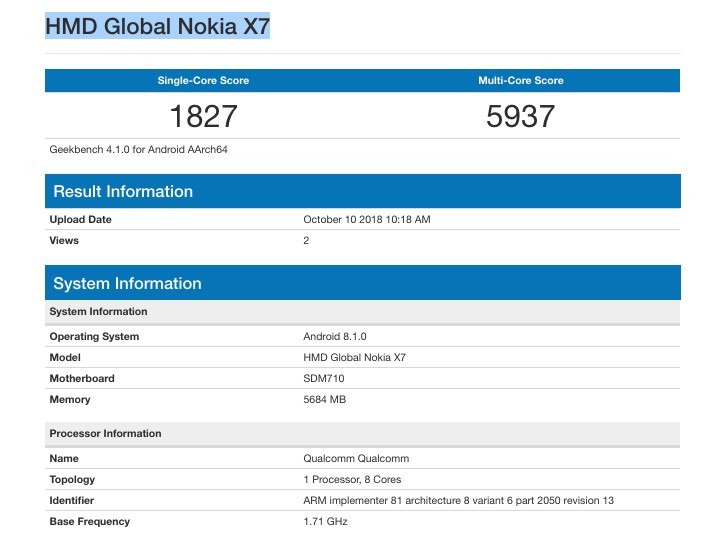Select the 'Multi-Core Score' header
728x540 pixels.
pos(521,80)
